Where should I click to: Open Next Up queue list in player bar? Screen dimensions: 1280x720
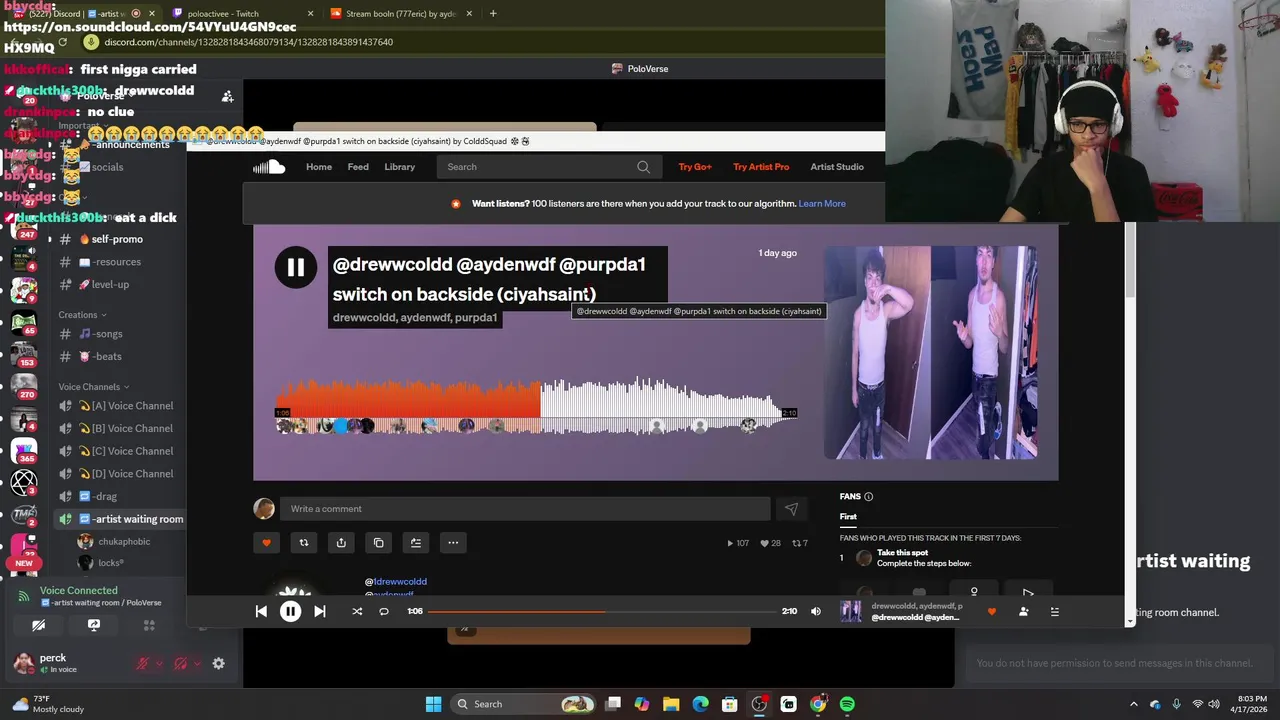pos(1054,611)
